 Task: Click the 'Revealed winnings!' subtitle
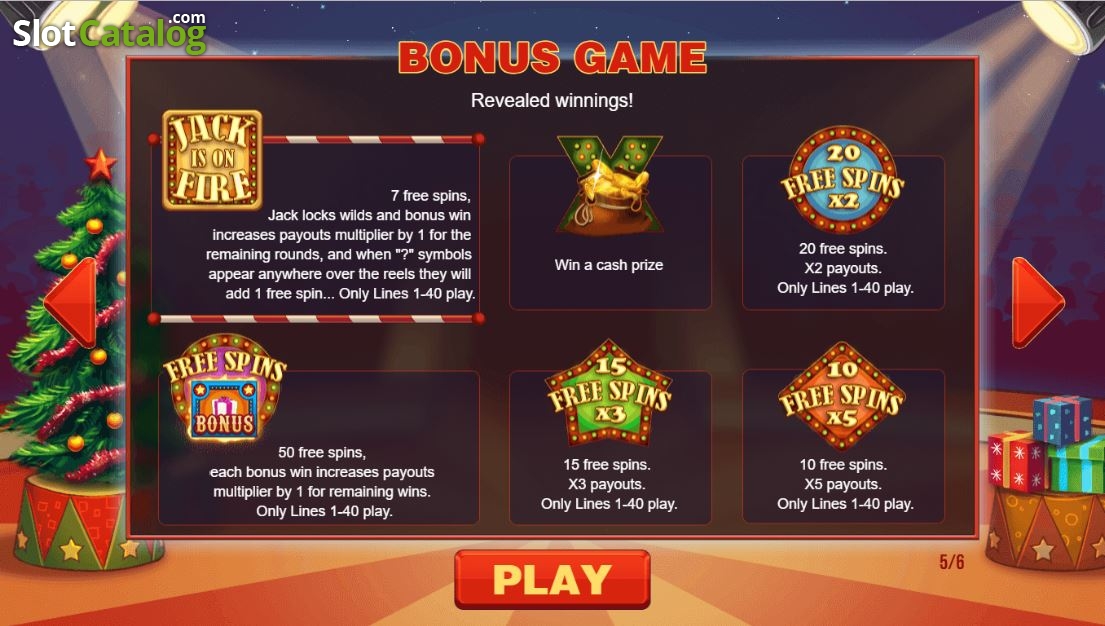(x=552, y=100)
